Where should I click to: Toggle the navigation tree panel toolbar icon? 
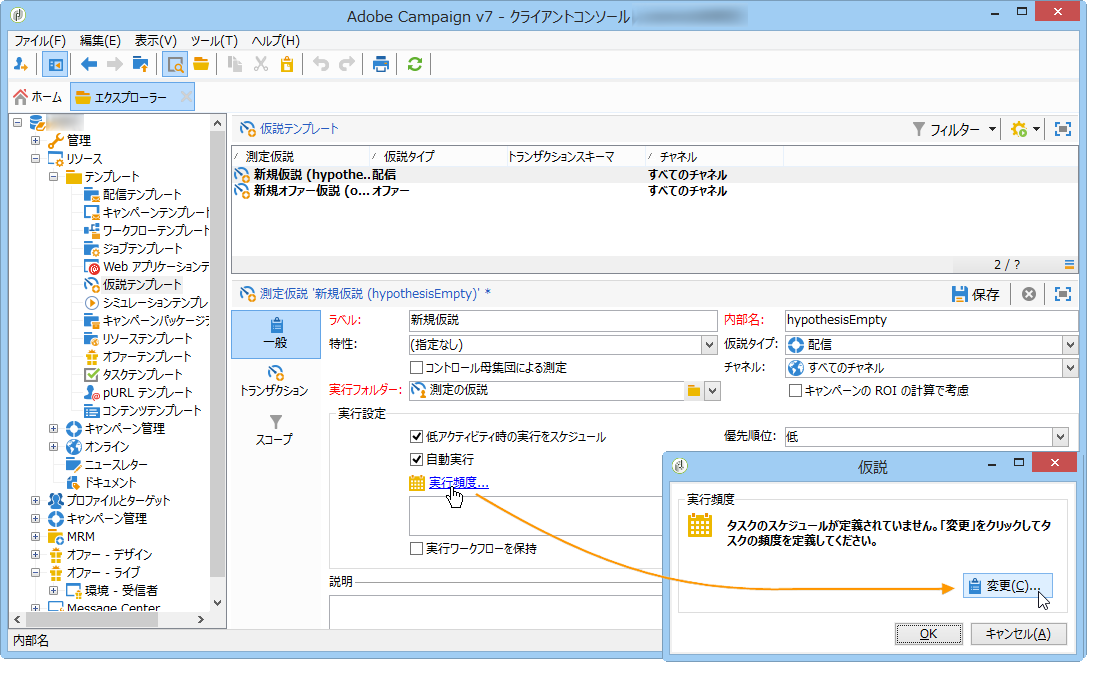click(54, 65)
